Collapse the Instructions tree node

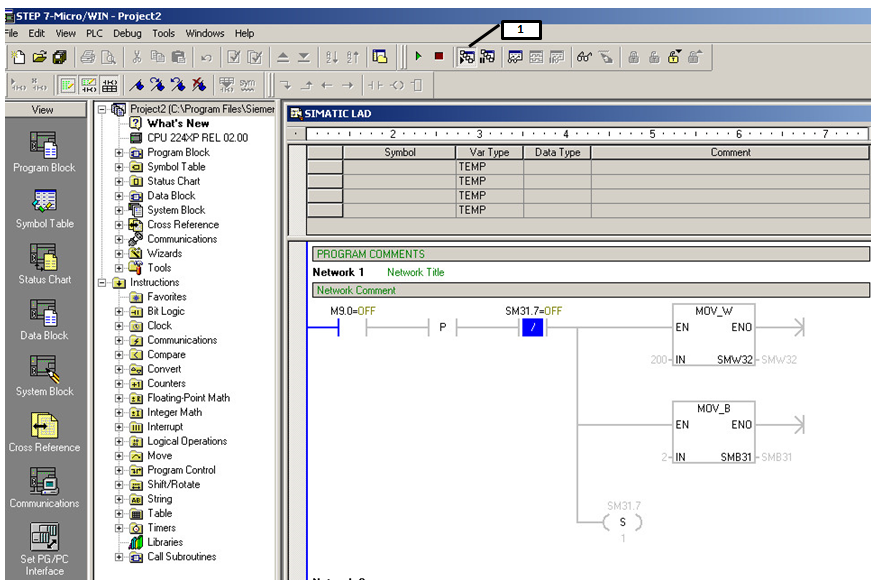coord(103,283)
